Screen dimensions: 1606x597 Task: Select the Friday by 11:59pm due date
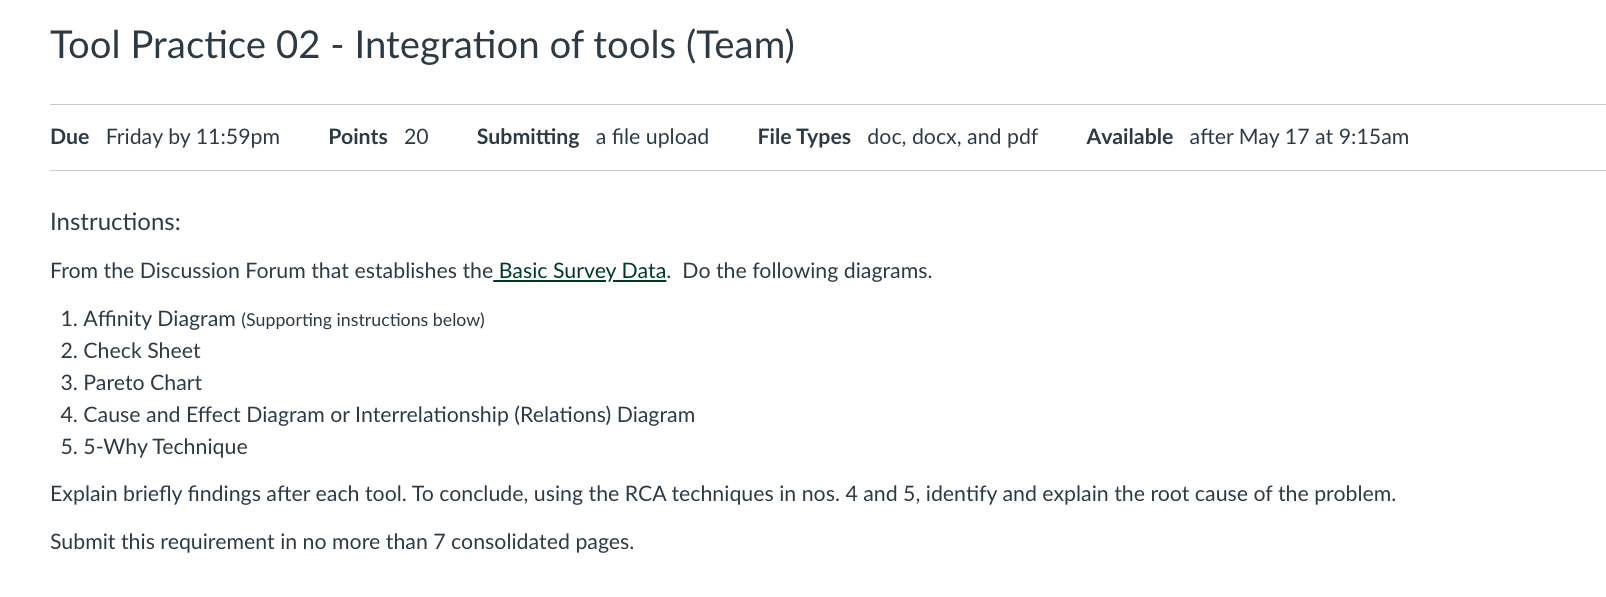193,137
